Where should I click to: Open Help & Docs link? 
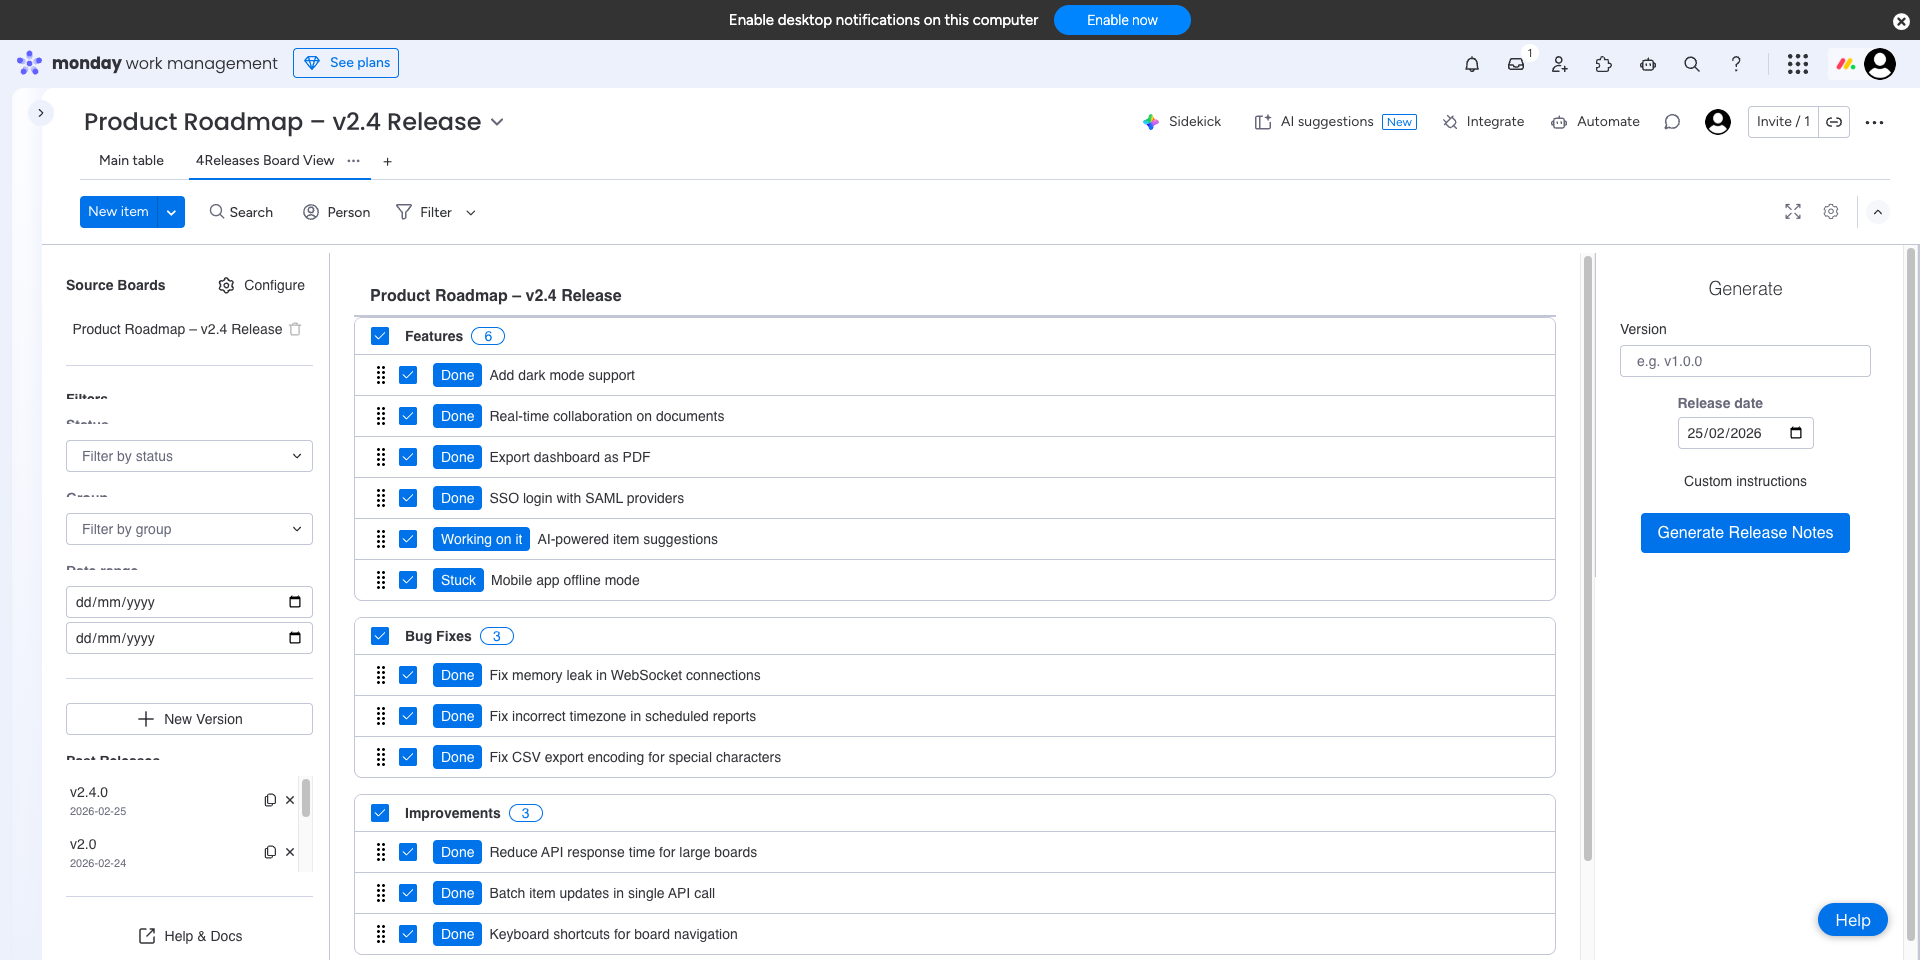[190, 936]
